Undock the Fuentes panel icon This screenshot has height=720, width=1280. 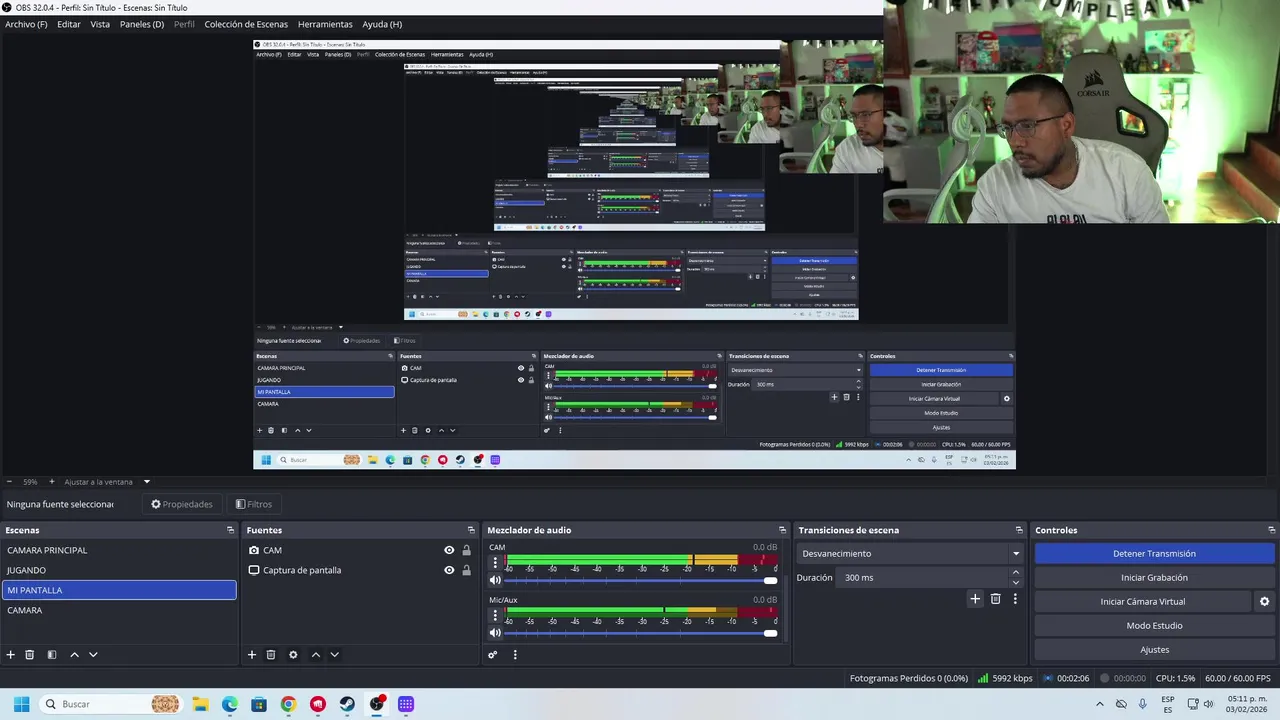pyautogui.click(x=471, y=530)
